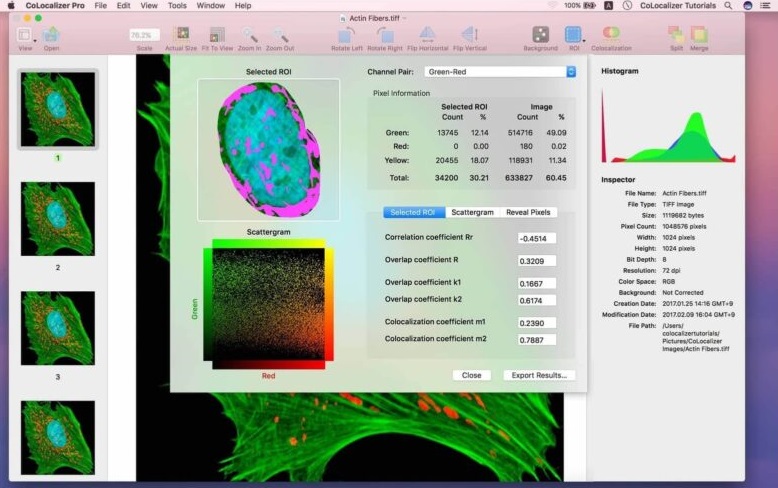778x488 pixels.
Task: Switch to the Scattergram tab
Action: click(472, 212)
